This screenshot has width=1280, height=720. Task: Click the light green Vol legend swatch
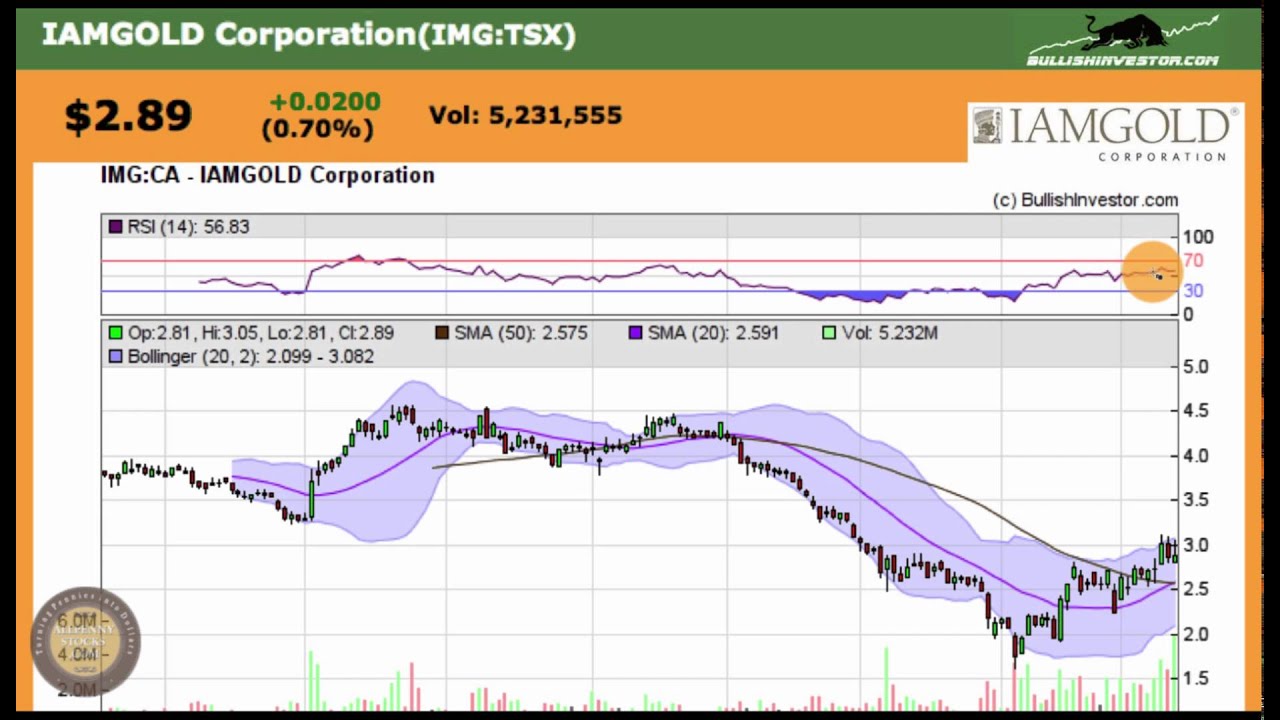[828, 333]
